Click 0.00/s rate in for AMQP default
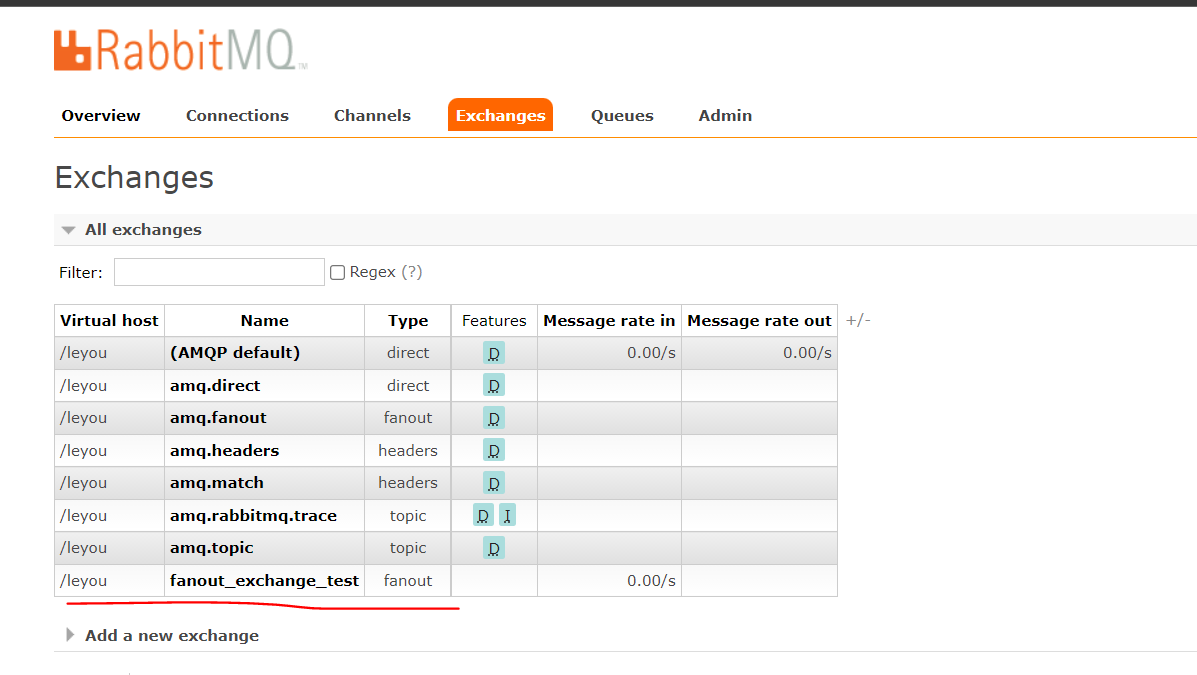The width and height of the screenshot is (1197, 675). point(651,353)
